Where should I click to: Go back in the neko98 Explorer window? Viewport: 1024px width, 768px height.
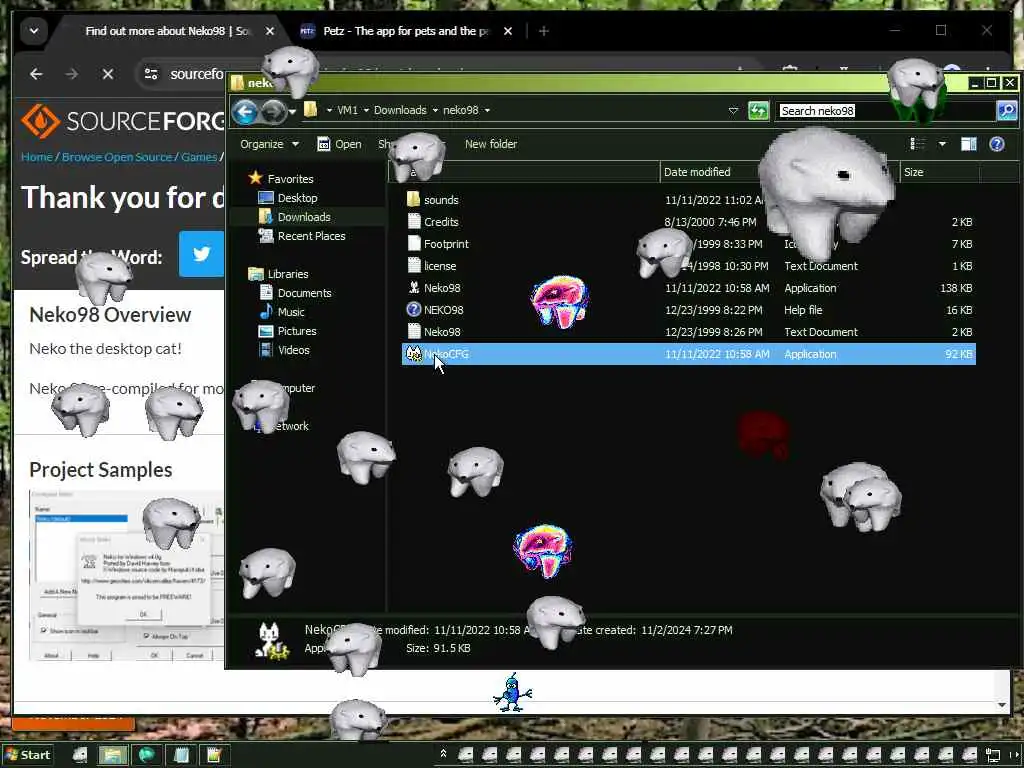click(246, 112)
